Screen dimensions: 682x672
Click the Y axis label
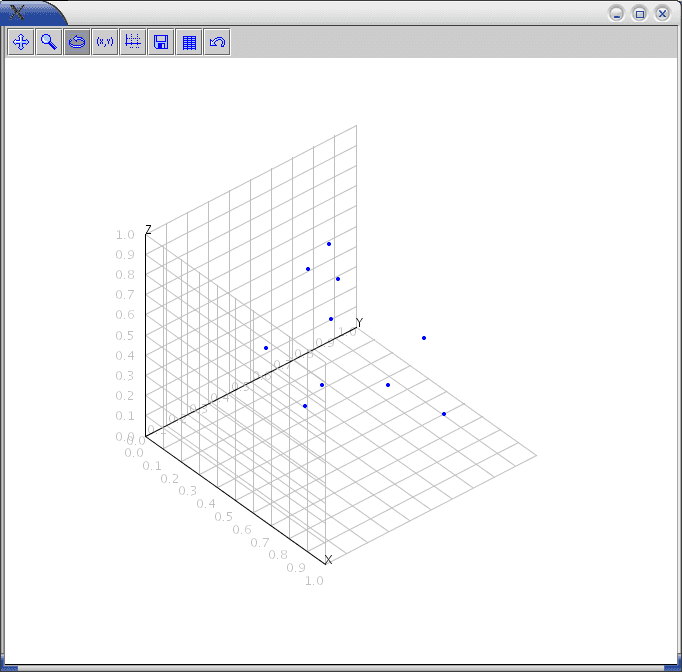click(x=359, y=322)
